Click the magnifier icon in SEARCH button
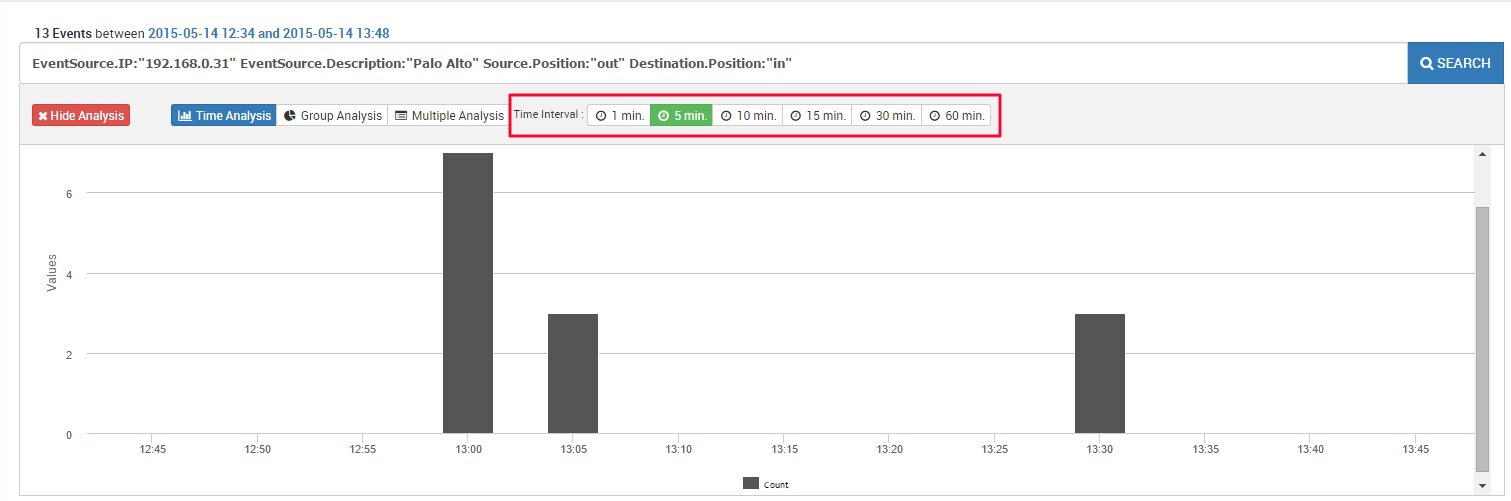Viewport: 1511px width, 501px height. [x=1427, y=63]
